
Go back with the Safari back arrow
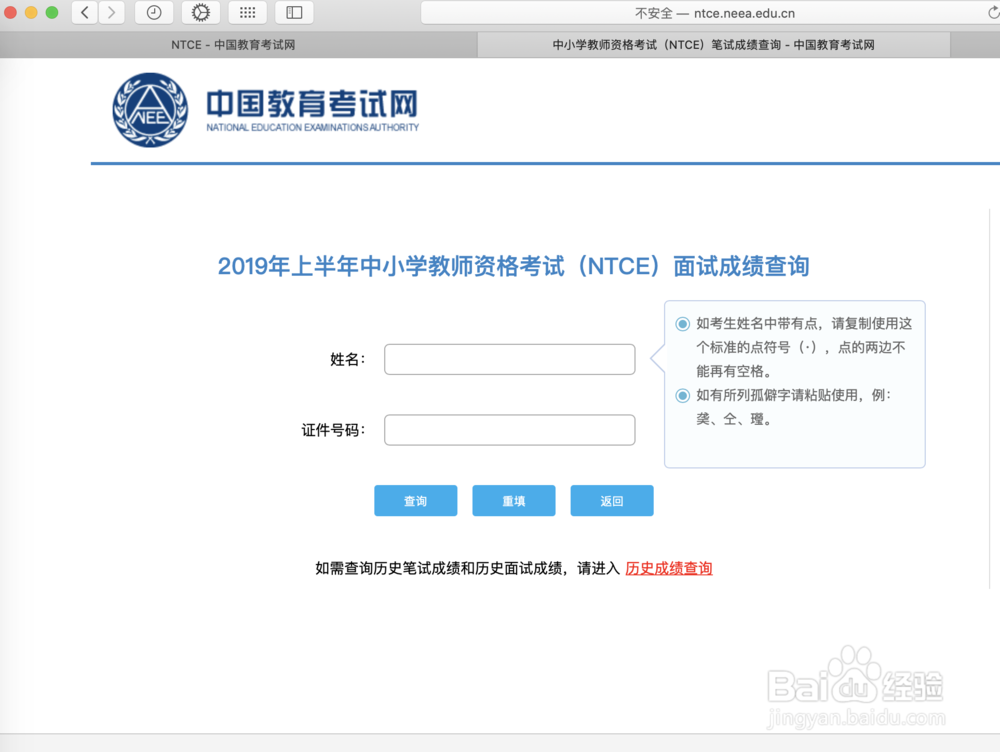(x=85, y=12)
